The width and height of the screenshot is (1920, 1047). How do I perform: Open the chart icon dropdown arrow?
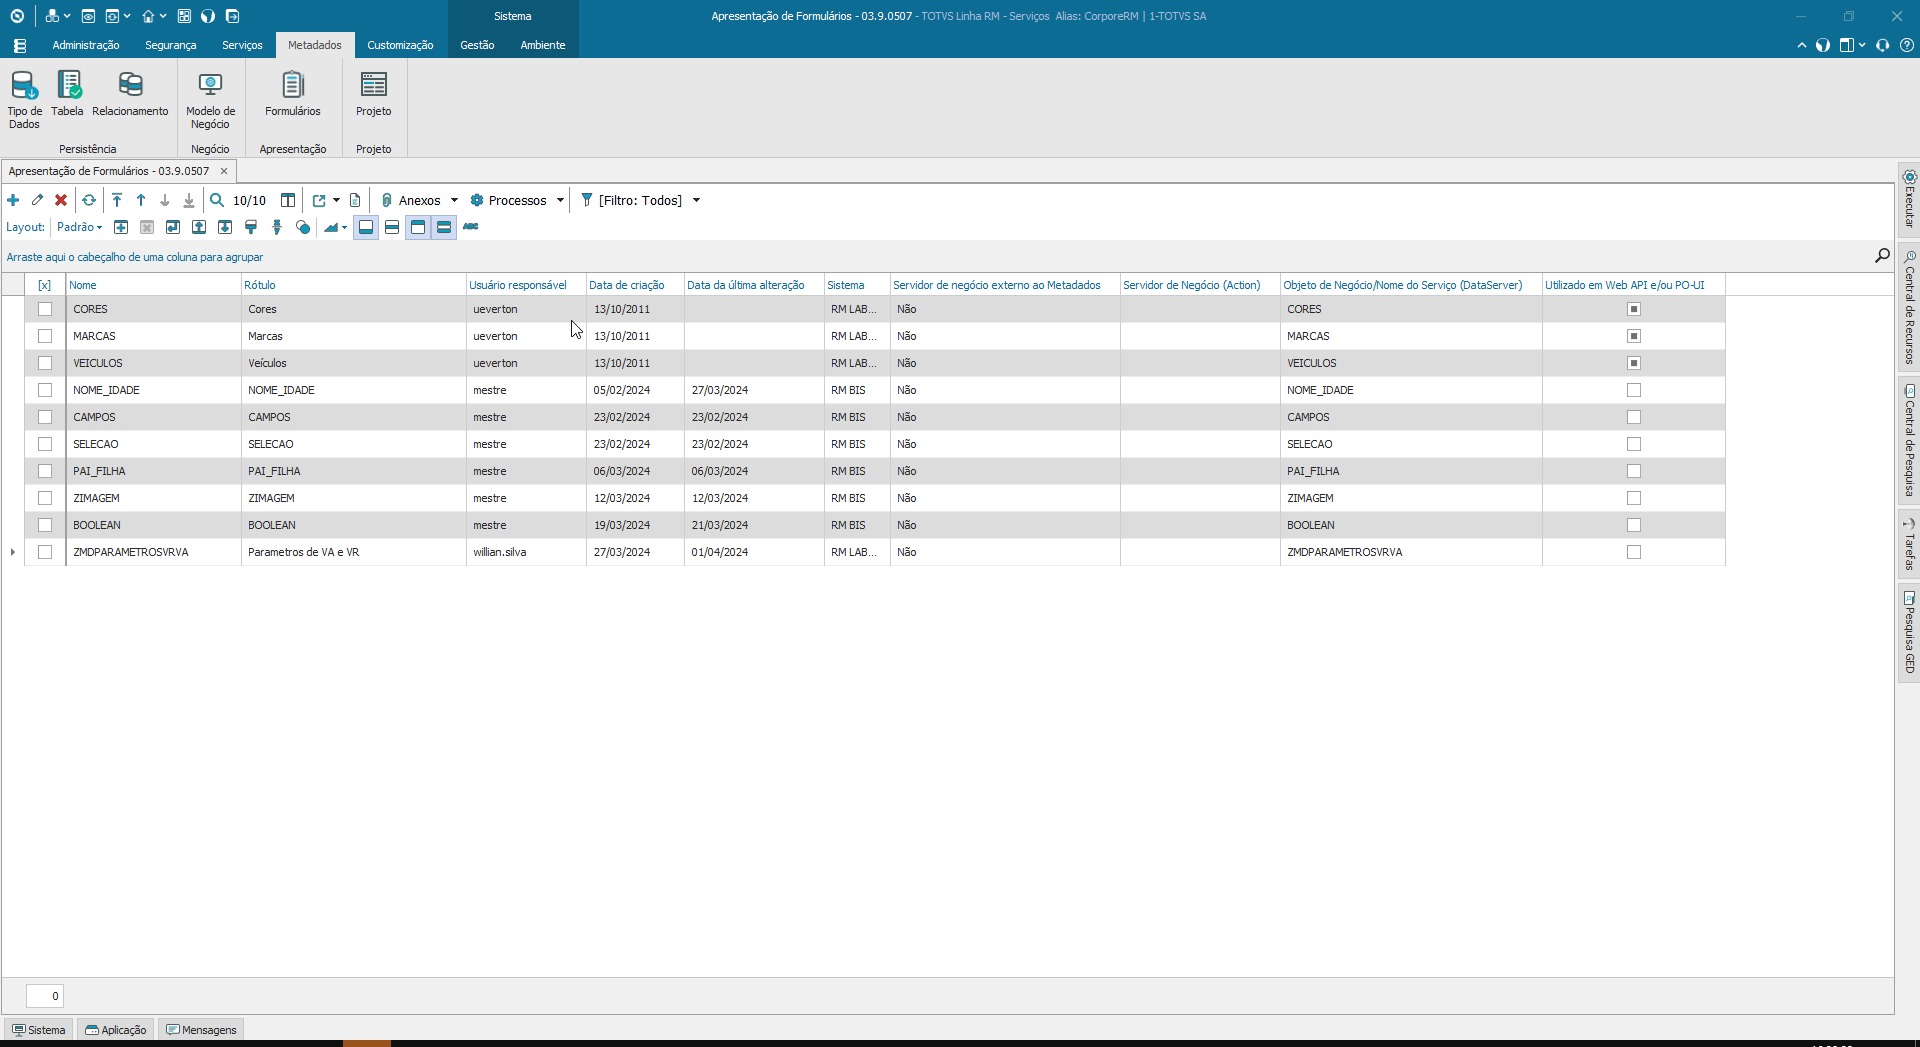point(344,227)
